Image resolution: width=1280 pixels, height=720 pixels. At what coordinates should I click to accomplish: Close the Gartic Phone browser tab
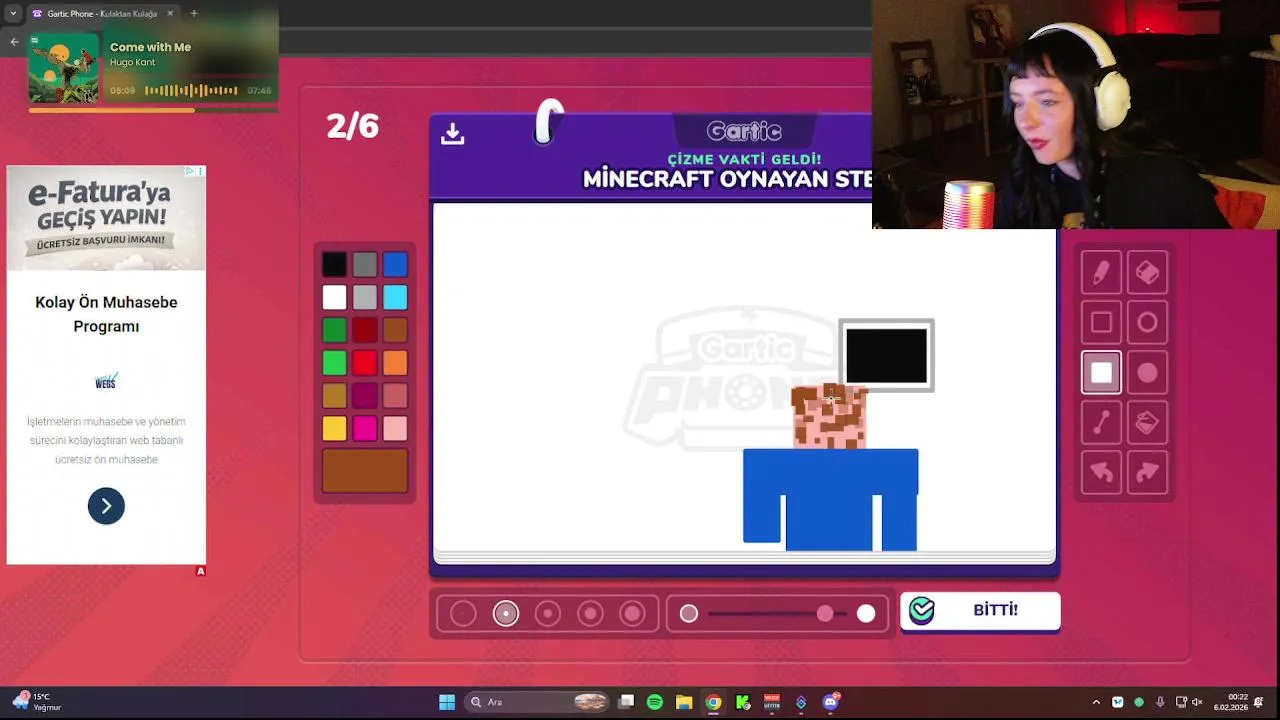click(x=170, y=13)
